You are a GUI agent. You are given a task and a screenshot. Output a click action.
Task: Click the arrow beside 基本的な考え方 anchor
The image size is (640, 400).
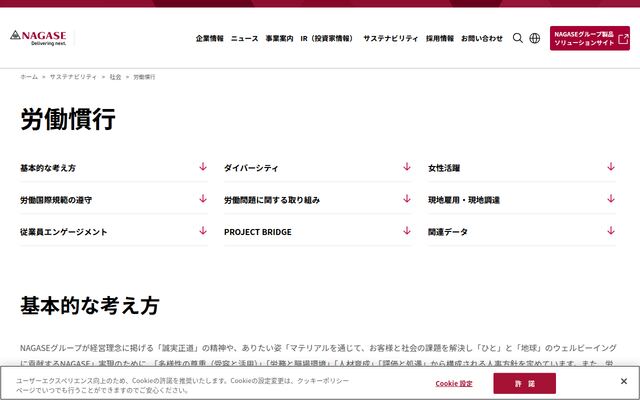pyautogui.click(x=203, y=167)
